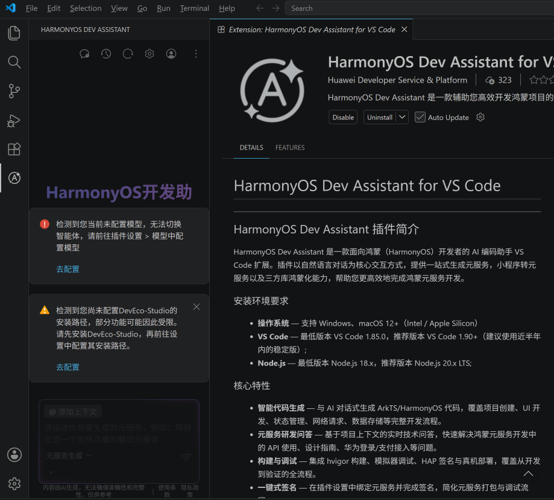Focus the chat prompt input area
Image resolution: width=554 pixels, height=500 pixels.
[x=118, y=433]
